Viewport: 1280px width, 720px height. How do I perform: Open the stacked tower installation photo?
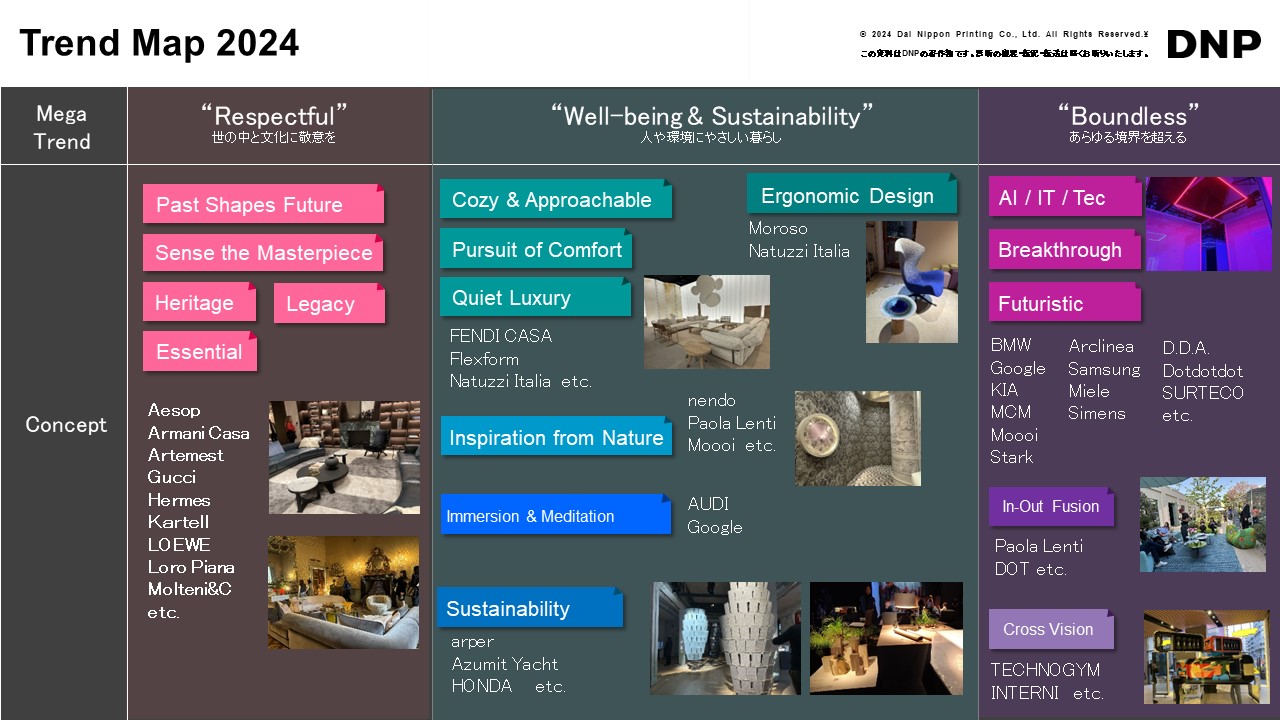coord(725,638)
